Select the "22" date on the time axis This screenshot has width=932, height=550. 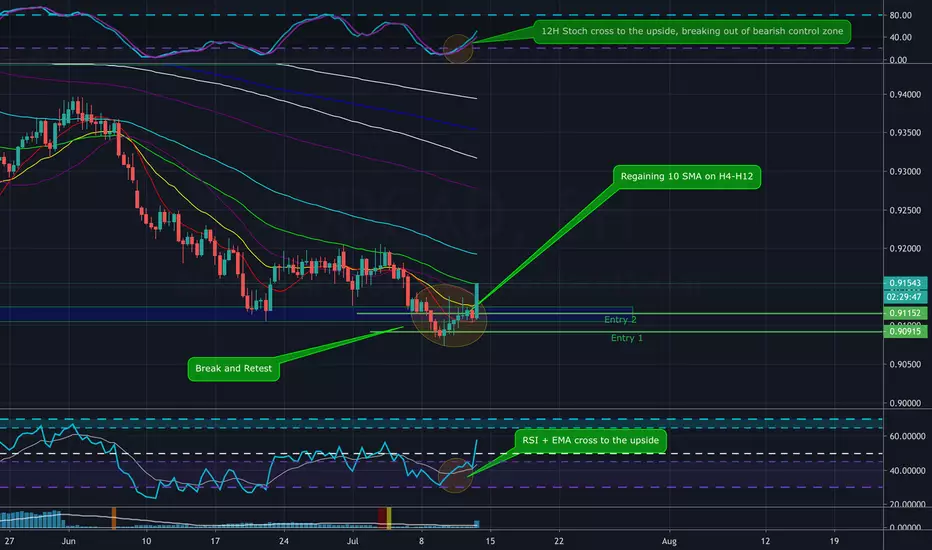coord(559,541)
